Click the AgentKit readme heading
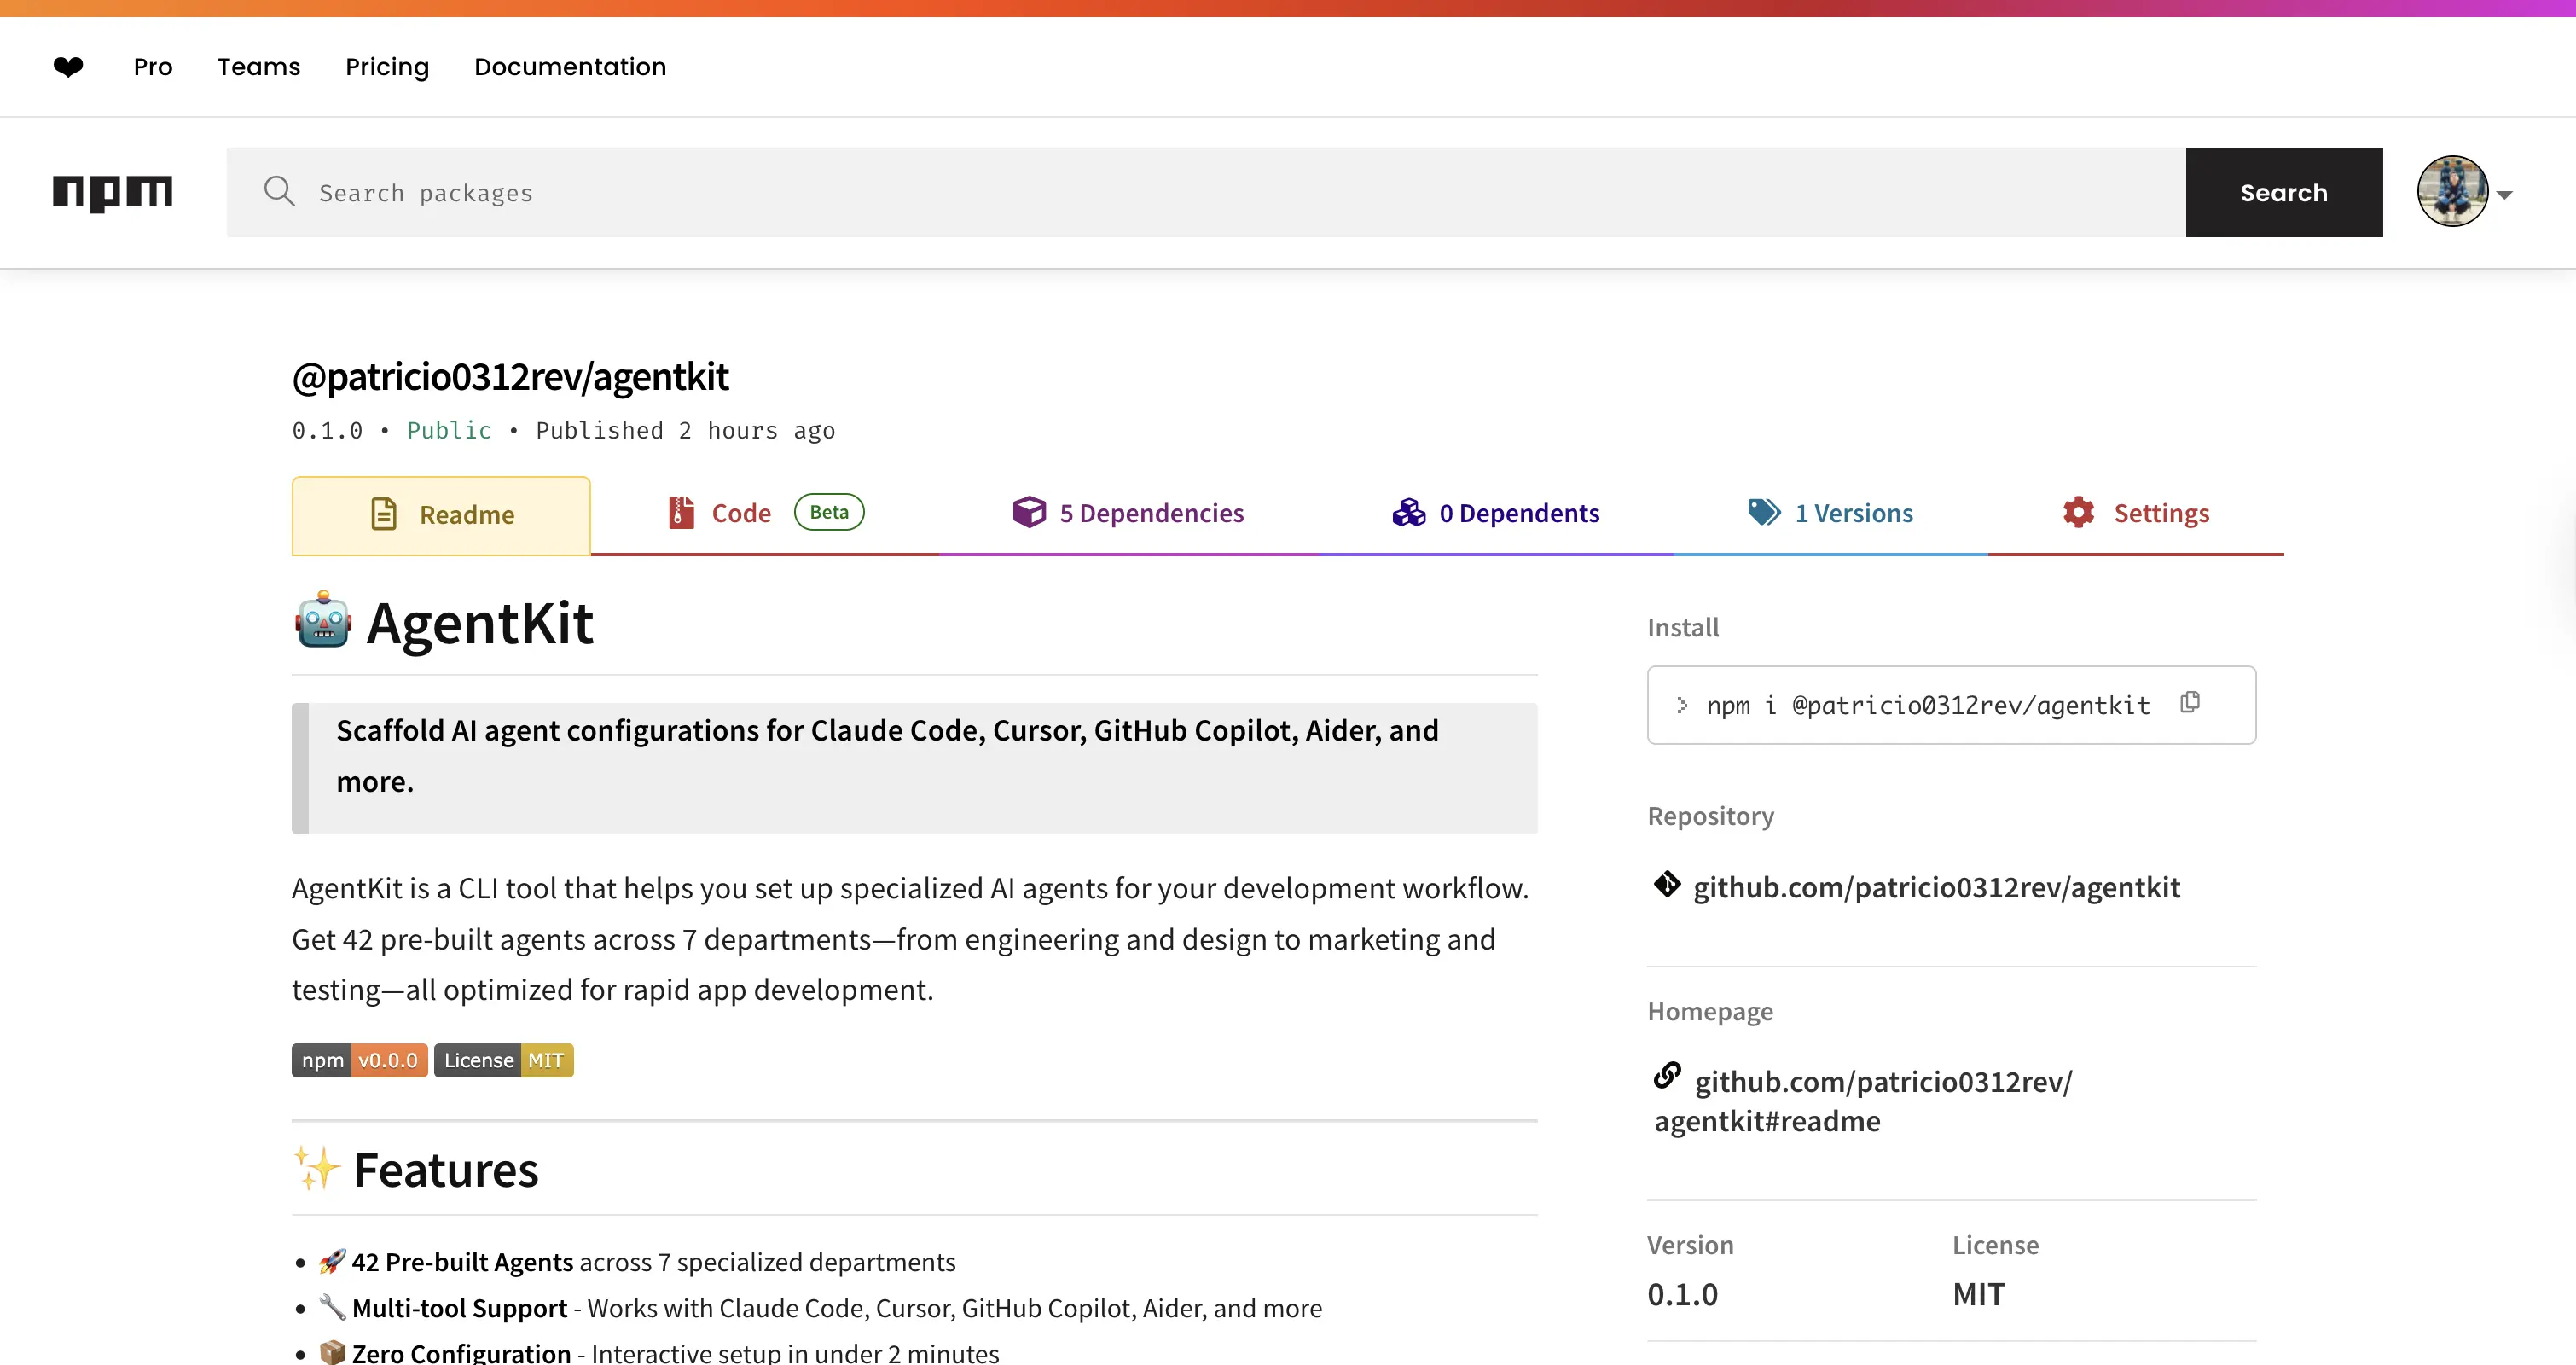Screen dimensions: 2576x1365 pyautogui.click(x=480, y=624)
